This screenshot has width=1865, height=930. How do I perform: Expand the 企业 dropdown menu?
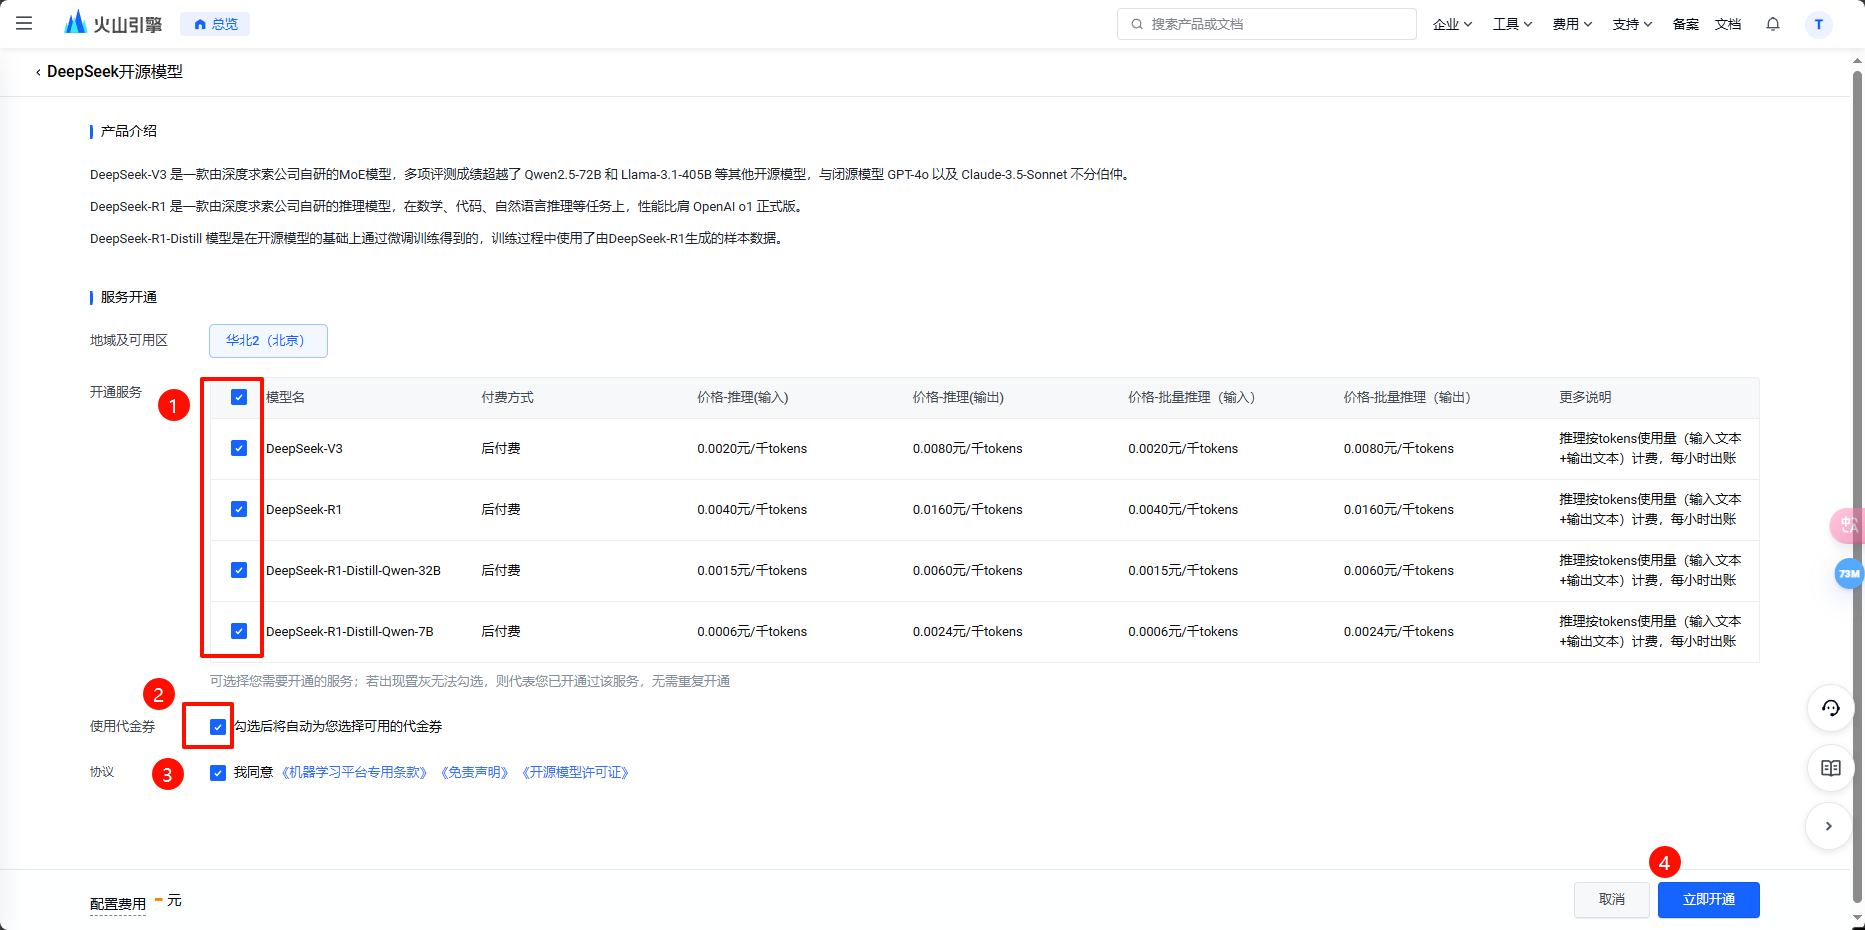click(x=1452, y=24)
